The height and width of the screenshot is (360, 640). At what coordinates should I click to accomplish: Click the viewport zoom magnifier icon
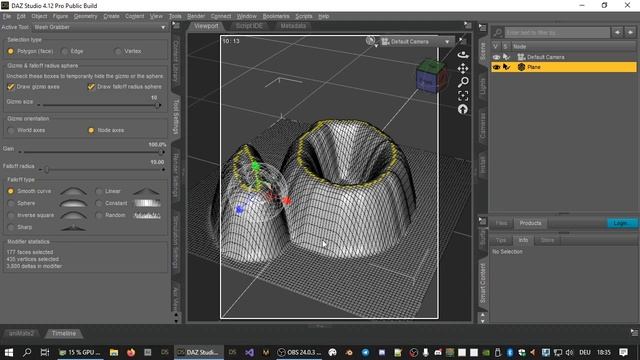[x=463, y=82]
